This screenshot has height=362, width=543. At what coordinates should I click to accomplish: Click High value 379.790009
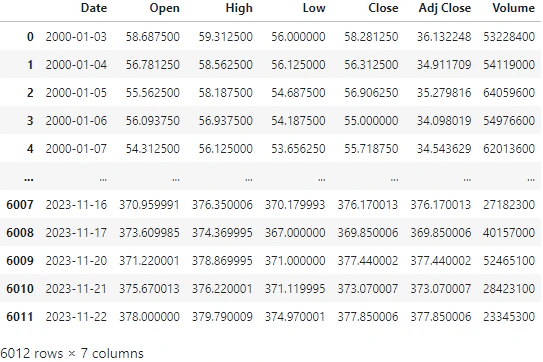coord(222,317)
